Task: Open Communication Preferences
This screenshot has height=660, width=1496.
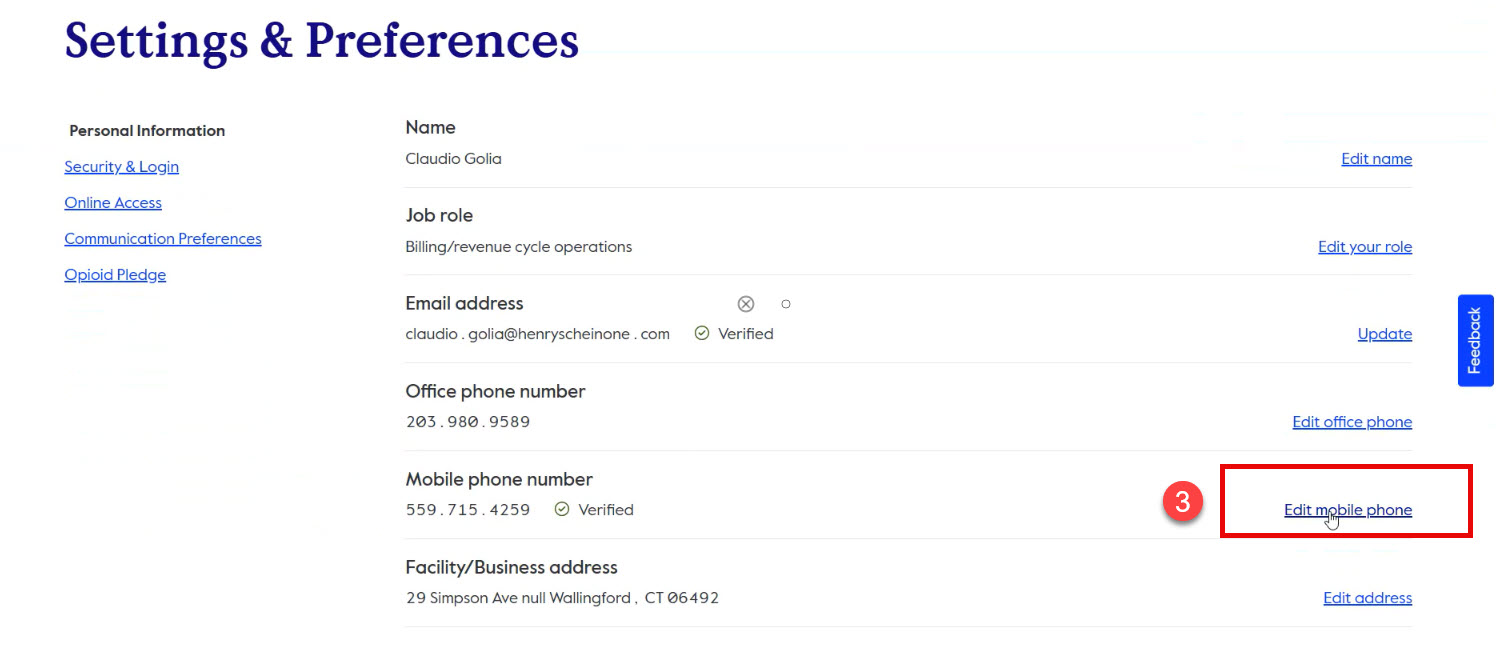Action: pos(163,238)
